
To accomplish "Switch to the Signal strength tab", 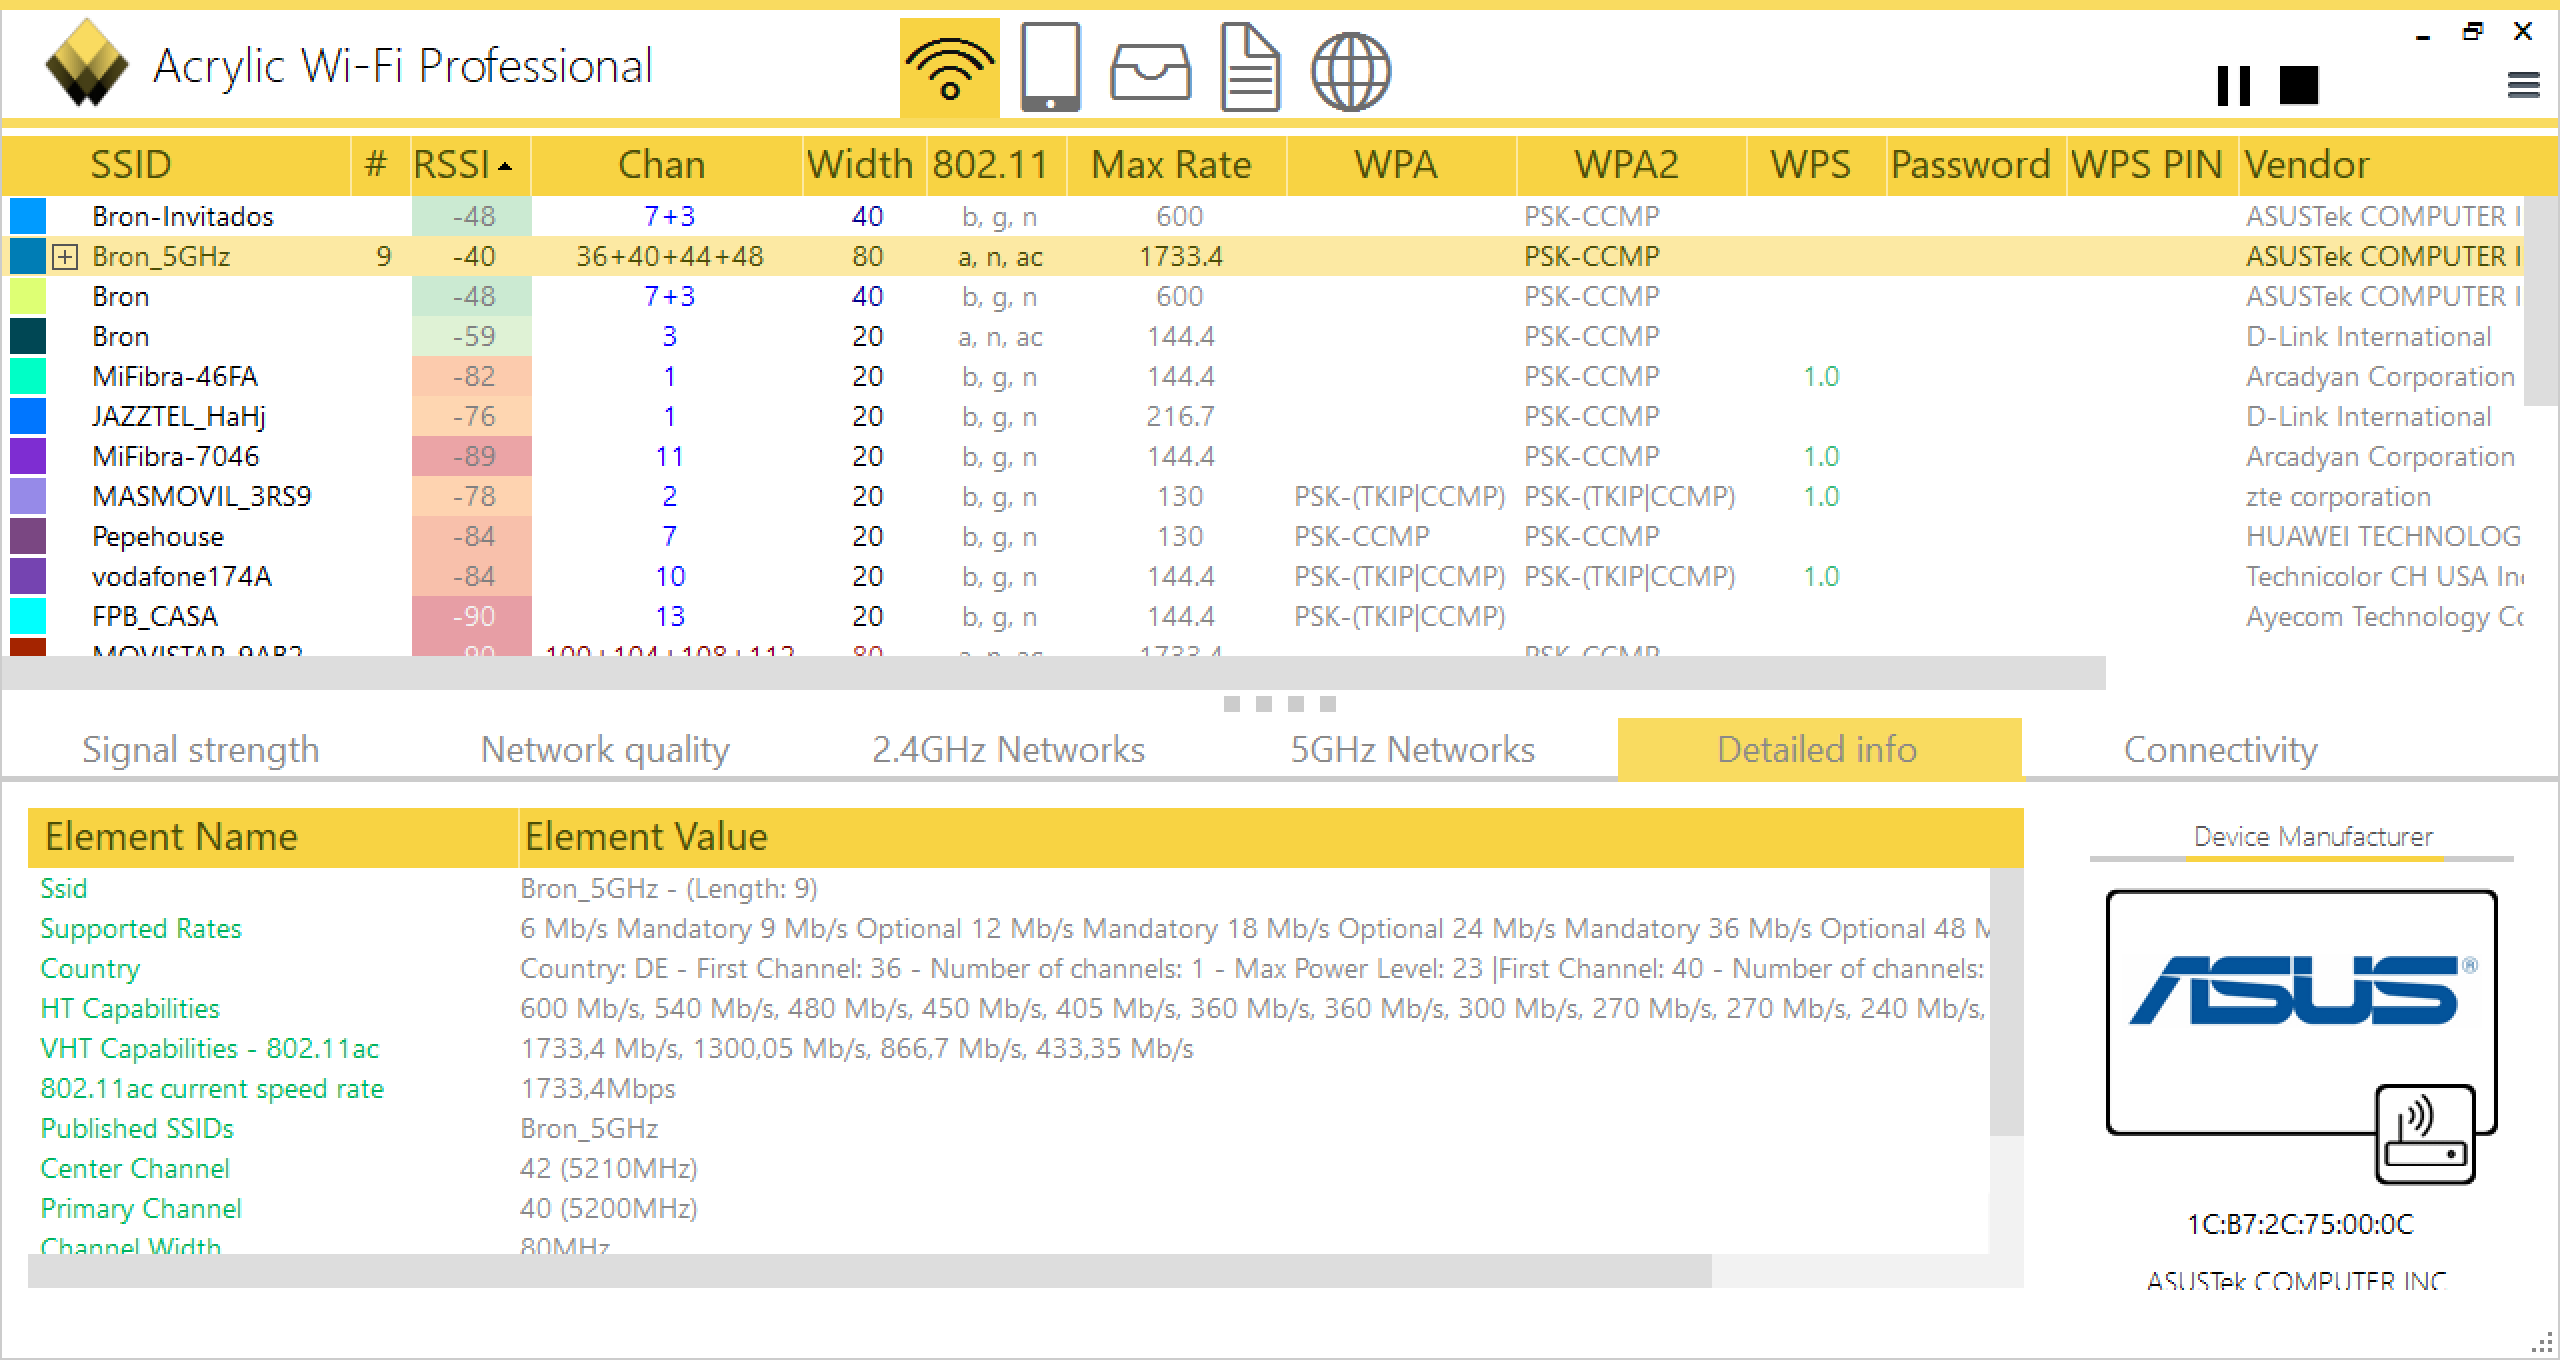I will coord(200,750).
